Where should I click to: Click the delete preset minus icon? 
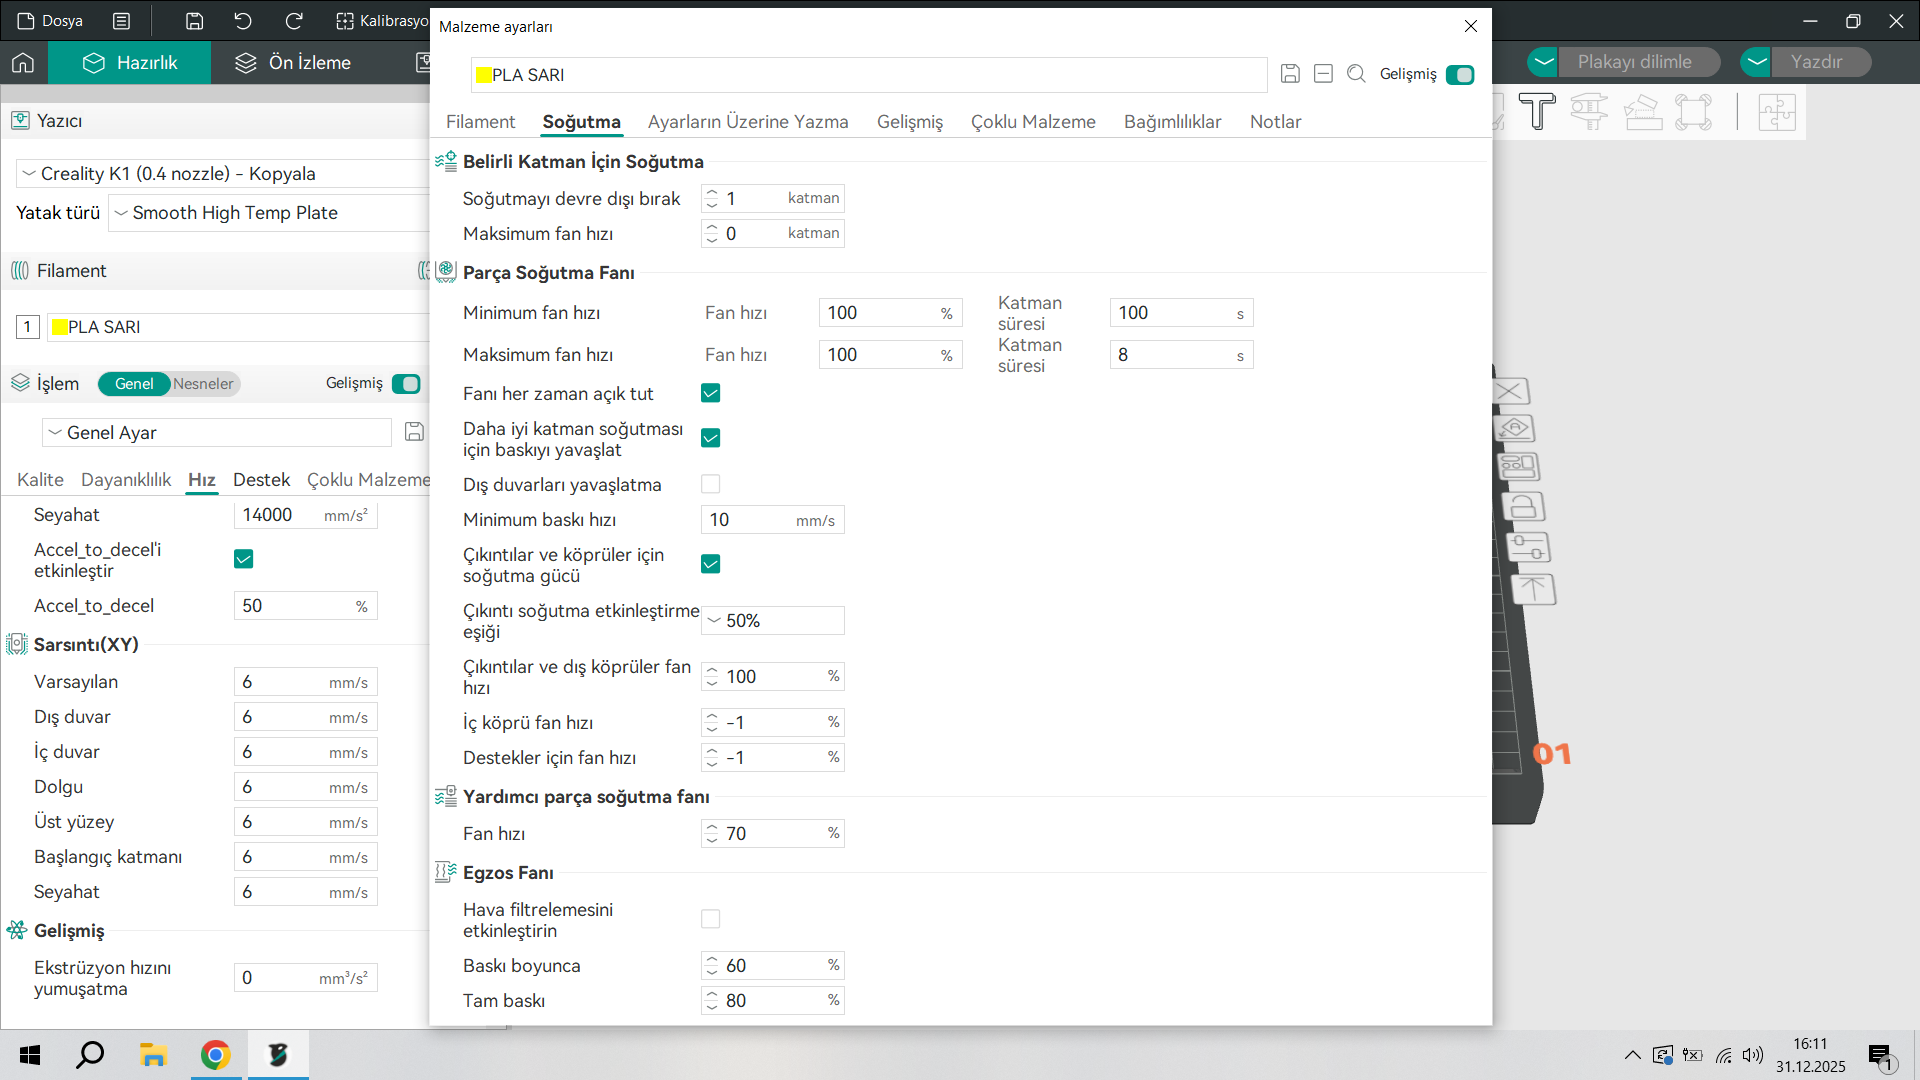[1323, 74]
